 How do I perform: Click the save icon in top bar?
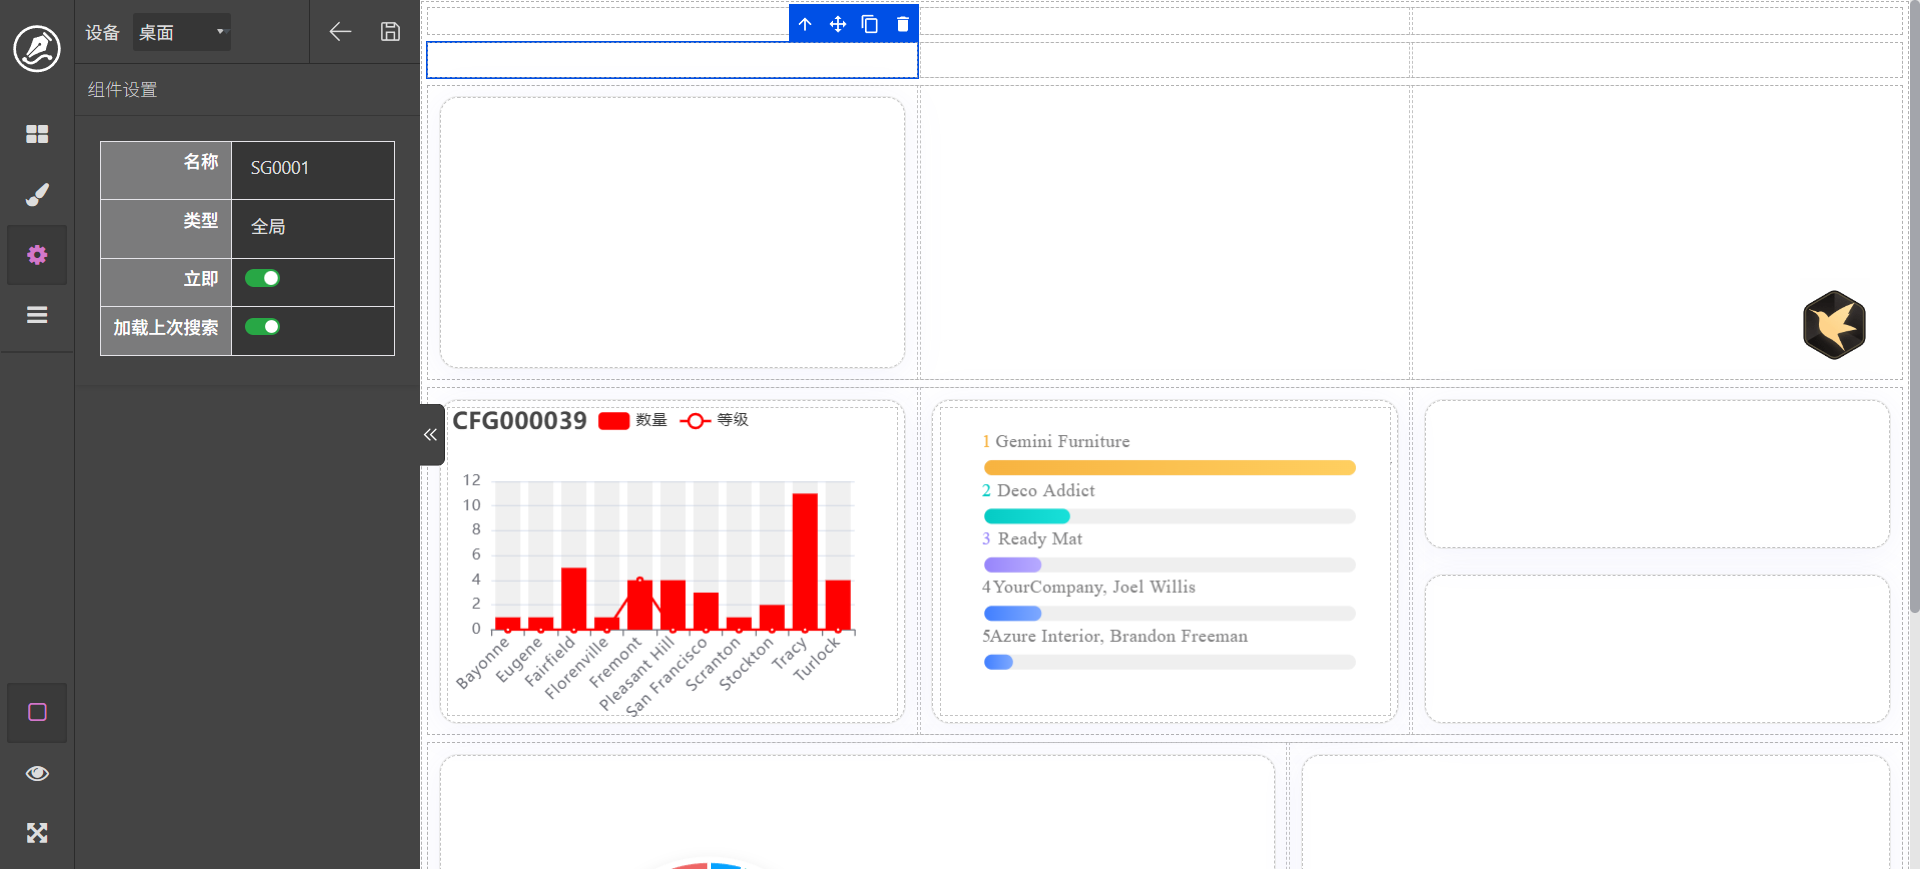click(x=390, y=32)
